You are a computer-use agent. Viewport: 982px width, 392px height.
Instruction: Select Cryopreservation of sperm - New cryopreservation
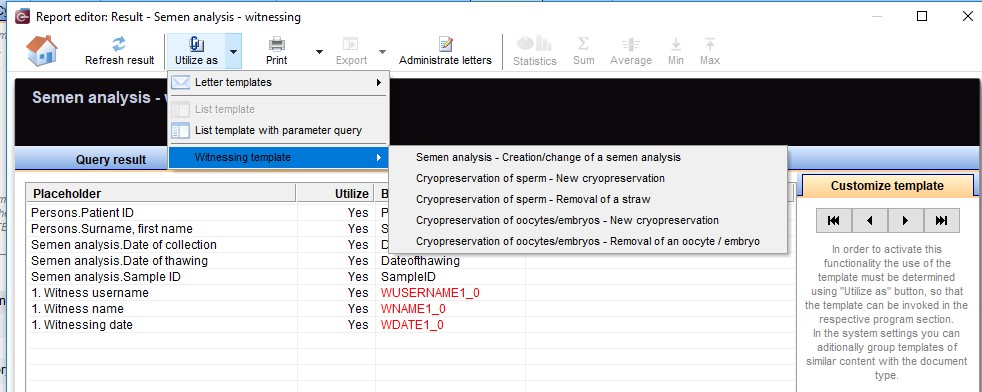pos(588,178)
